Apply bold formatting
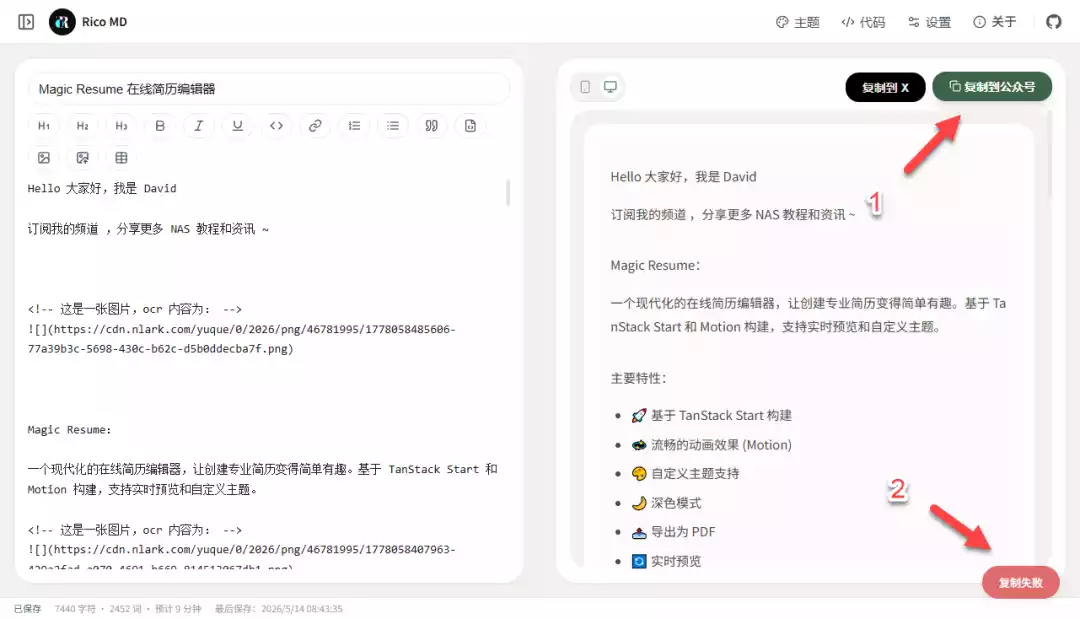 click(x=160, y=126)
